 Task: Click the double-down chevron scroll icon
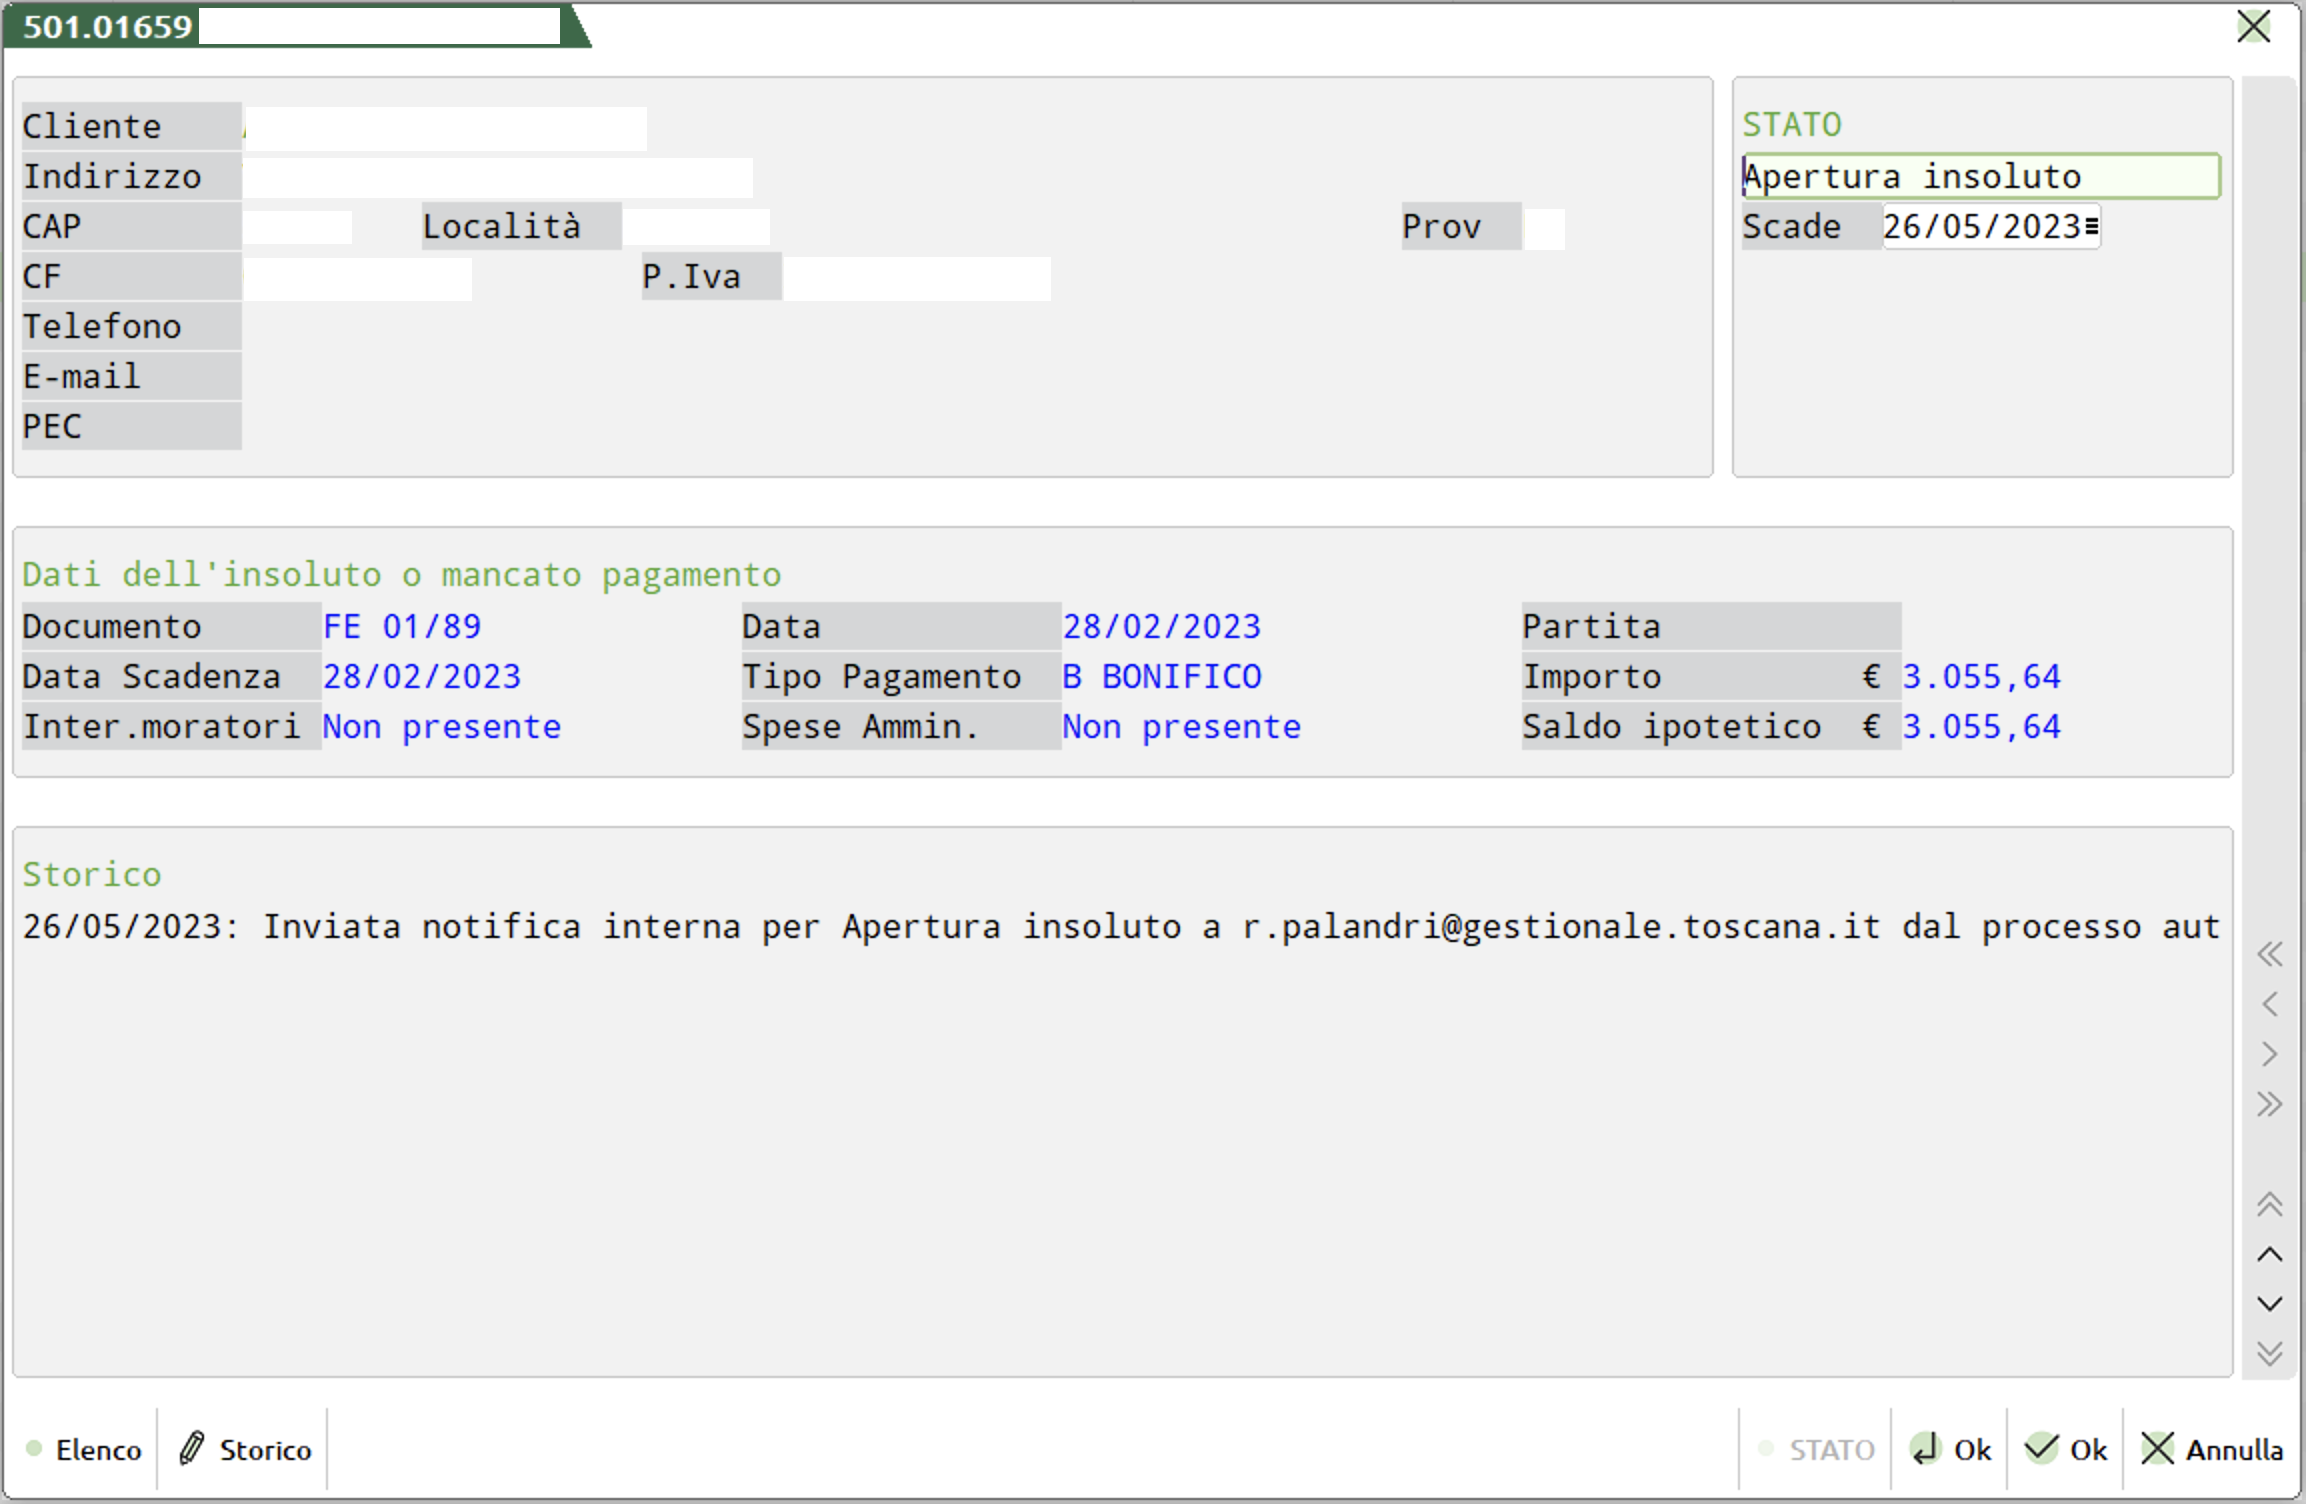click(x=2269, y=1354)
